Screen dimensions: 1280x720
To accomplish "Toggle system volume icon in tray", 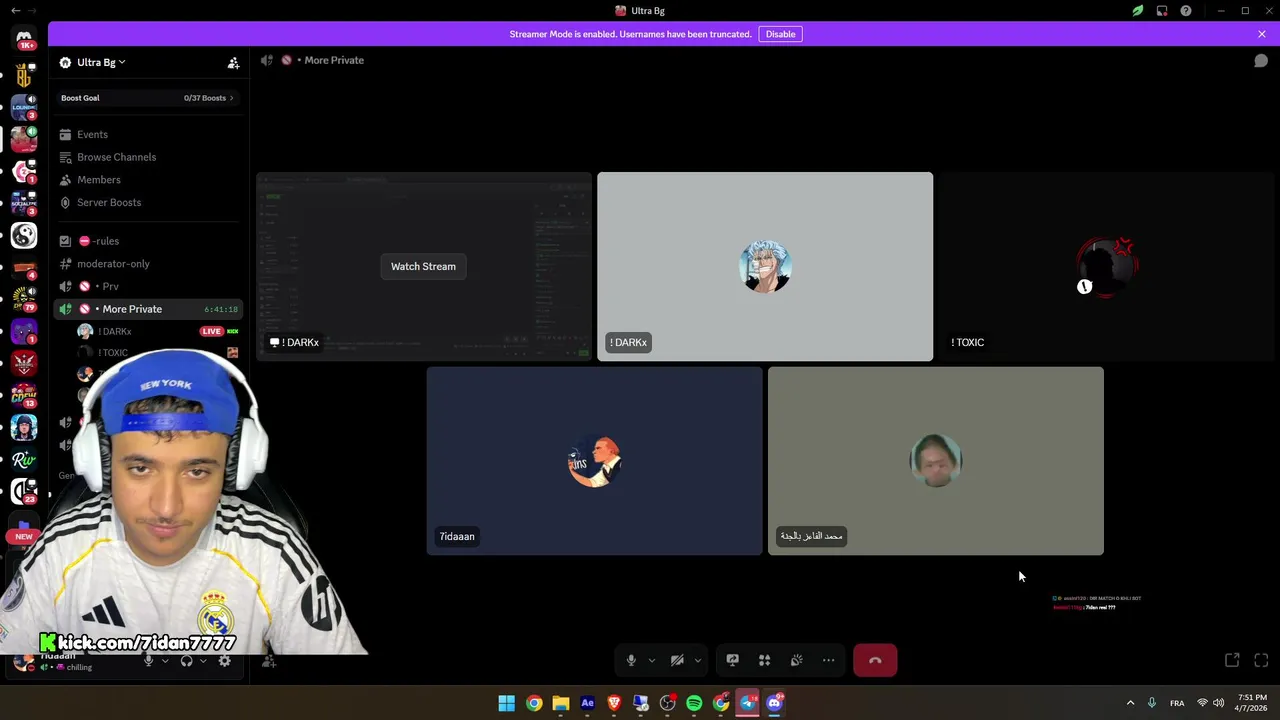I will pos(1218,703).
